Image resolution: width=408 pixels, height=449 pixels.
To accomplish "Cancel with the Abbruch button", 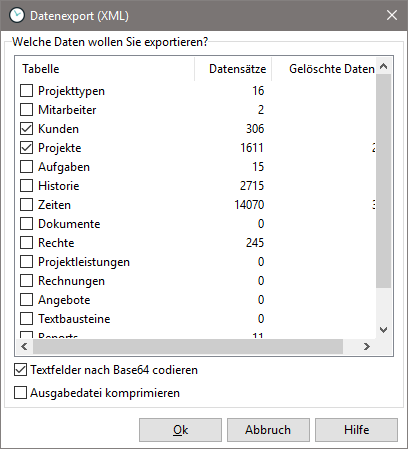I will tap(268, 430).
